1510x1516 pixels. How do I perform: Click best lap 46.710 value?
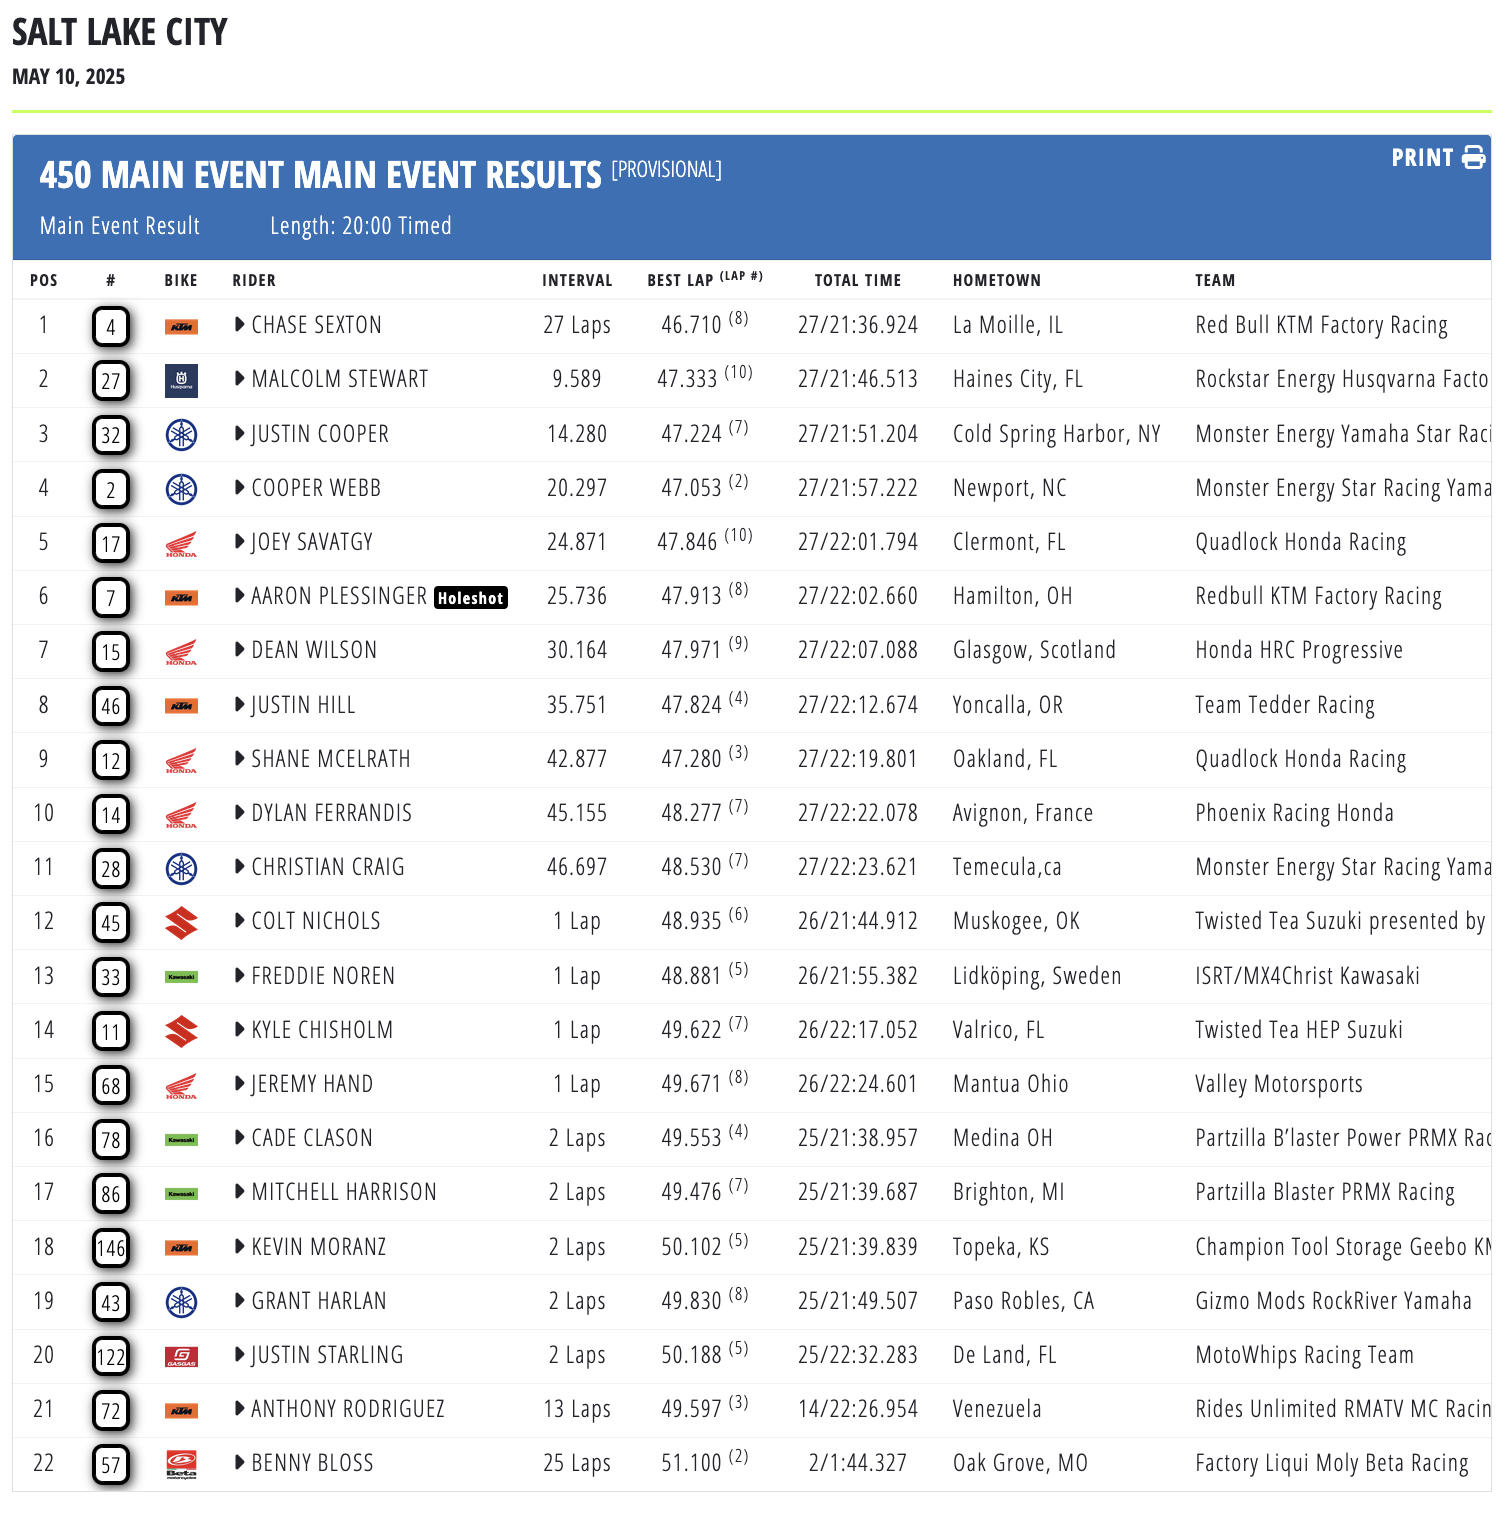click(x=691, y=325)
